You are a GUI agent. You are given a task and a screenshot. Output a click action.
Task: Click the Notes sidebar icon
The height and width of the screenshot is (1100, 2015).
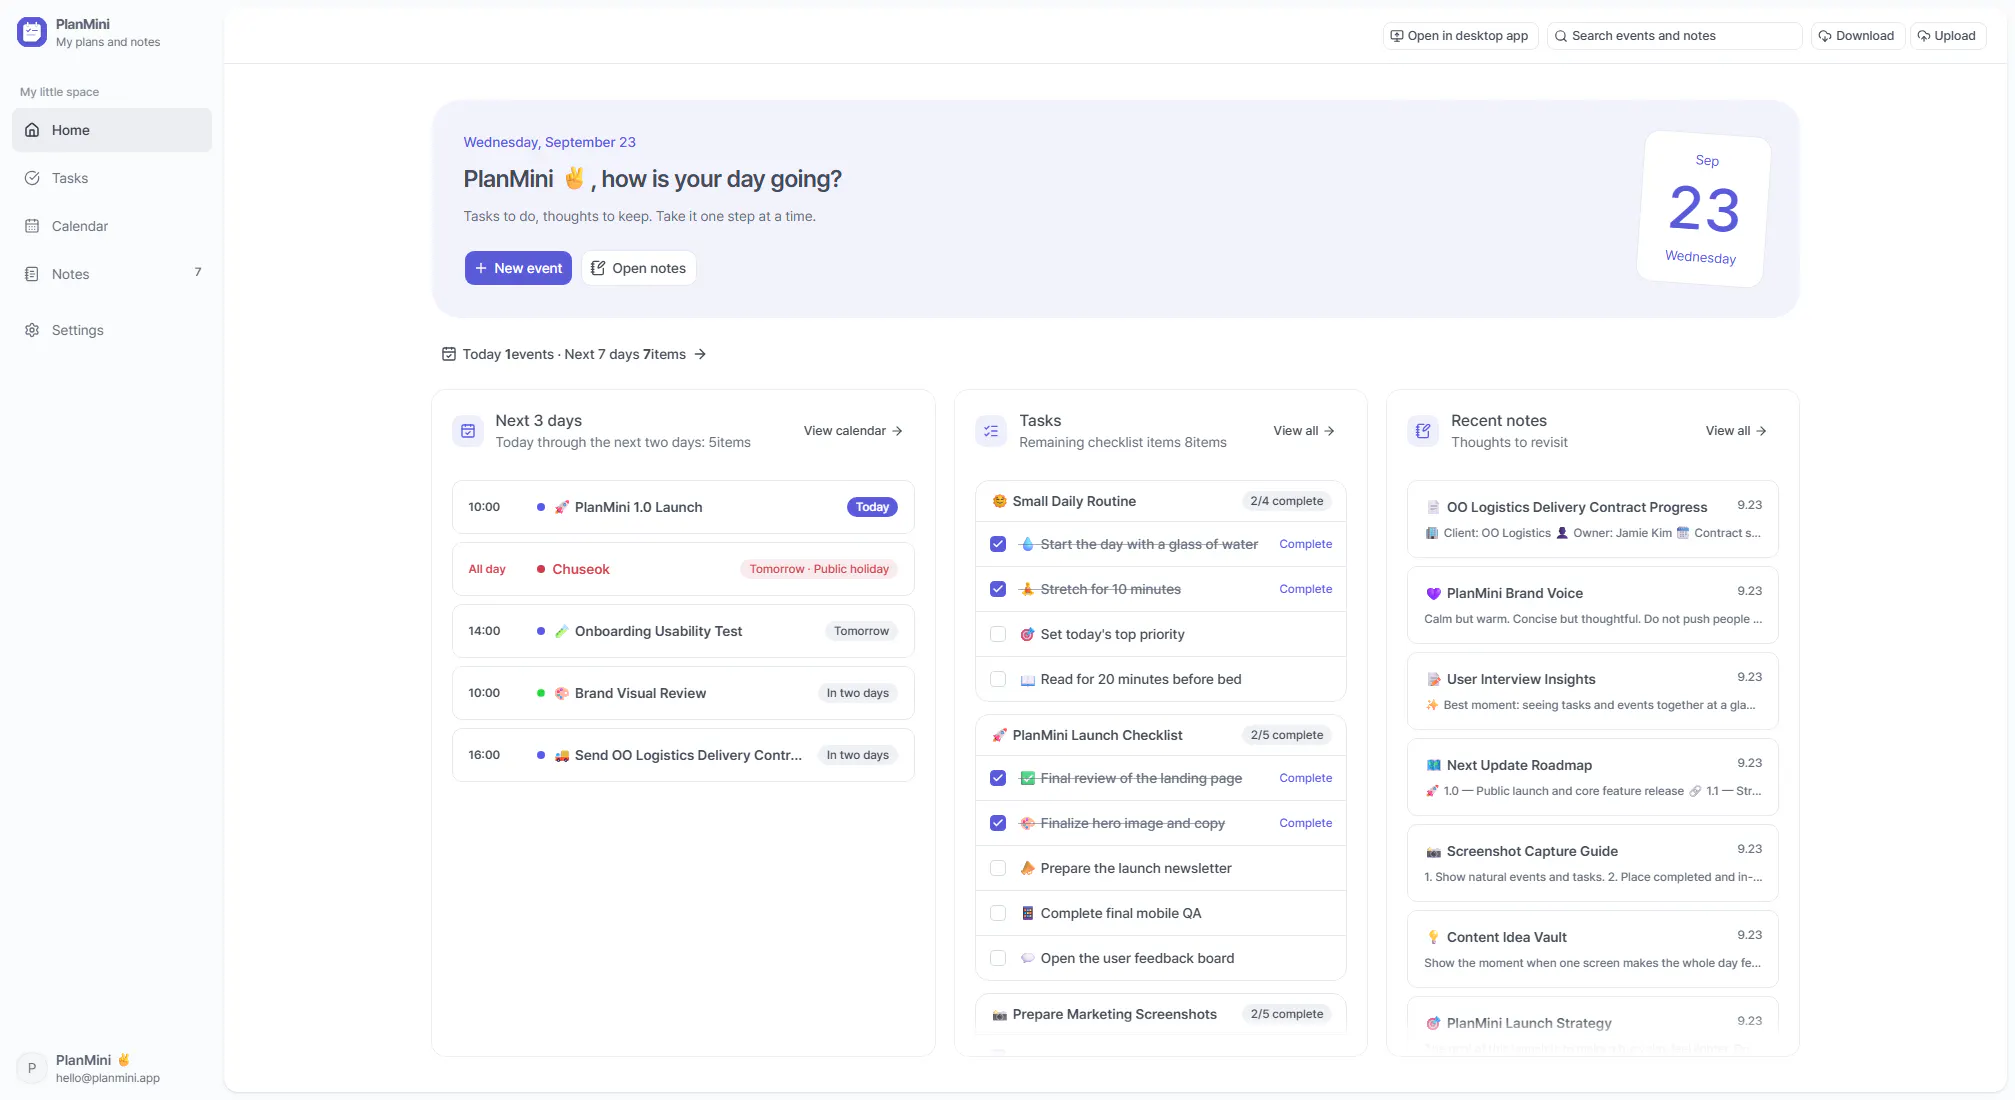click(32, 274)
